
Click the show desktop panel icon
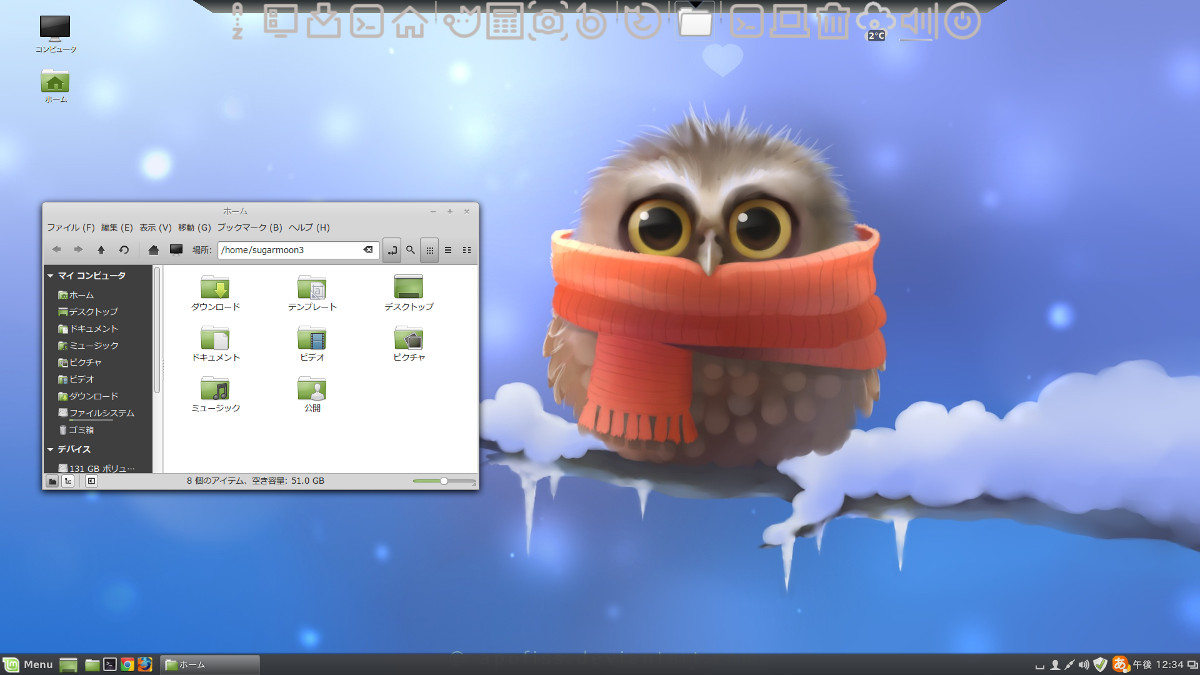point(68,665)
